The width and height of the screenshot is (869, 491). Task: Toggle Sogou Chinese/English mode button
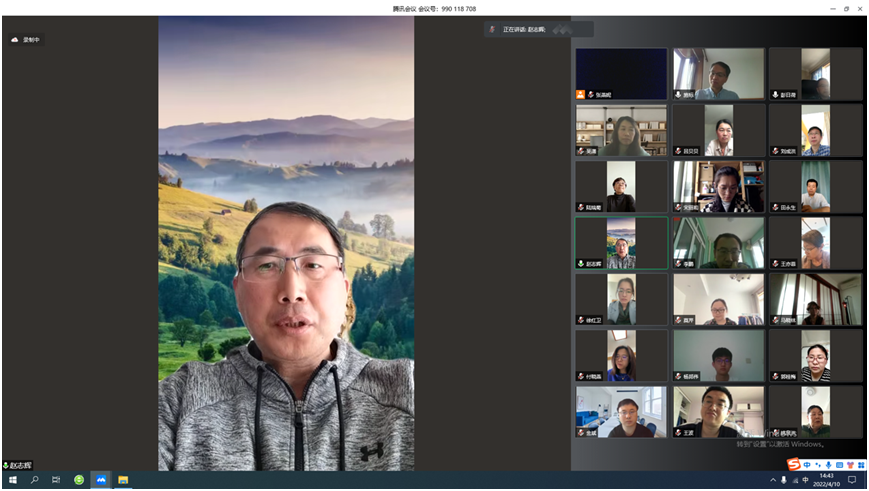(x=807, y=464)
